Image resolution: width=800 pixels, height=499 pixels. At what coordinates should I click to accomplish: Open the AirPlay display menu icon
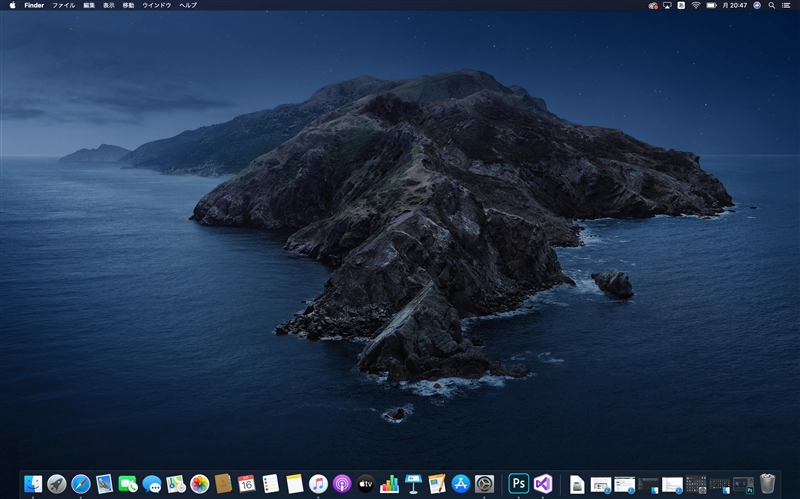point(667,5)
